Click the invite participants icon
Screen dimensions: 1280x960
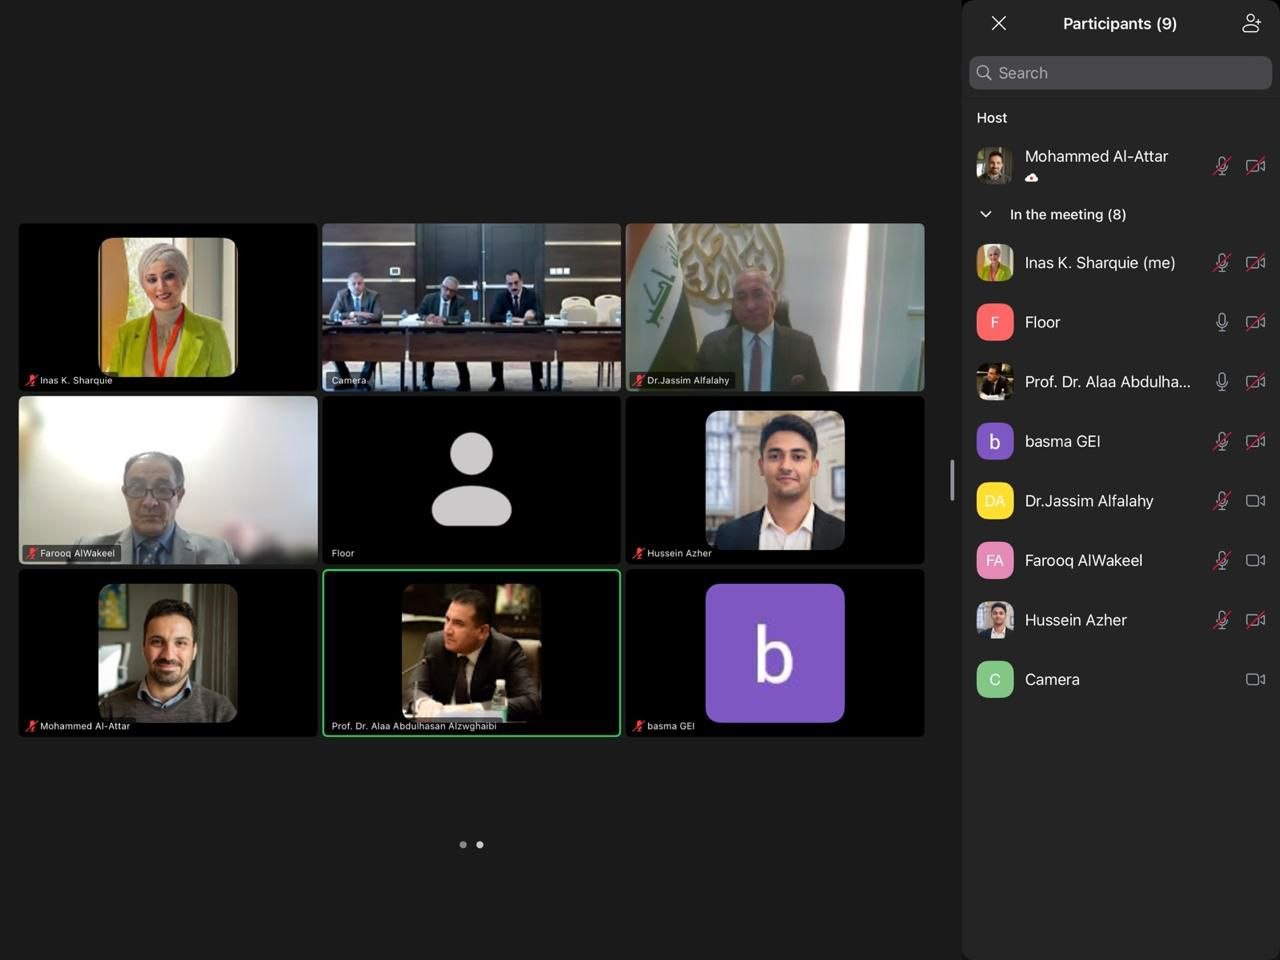click(x=1251, y=23)
